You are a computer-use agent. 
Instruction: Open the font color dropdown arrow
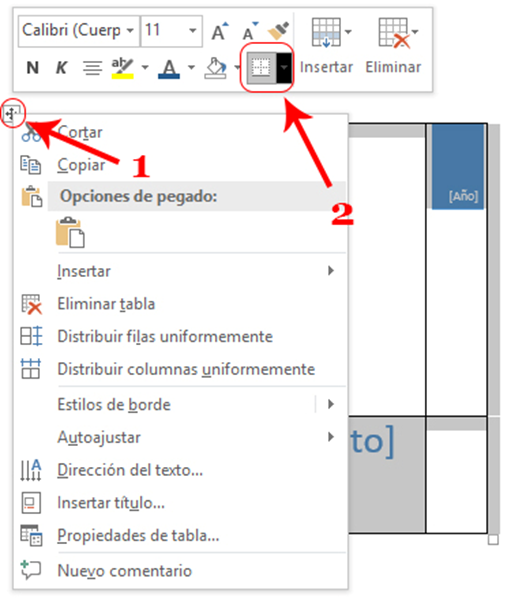tap(191, 68)
